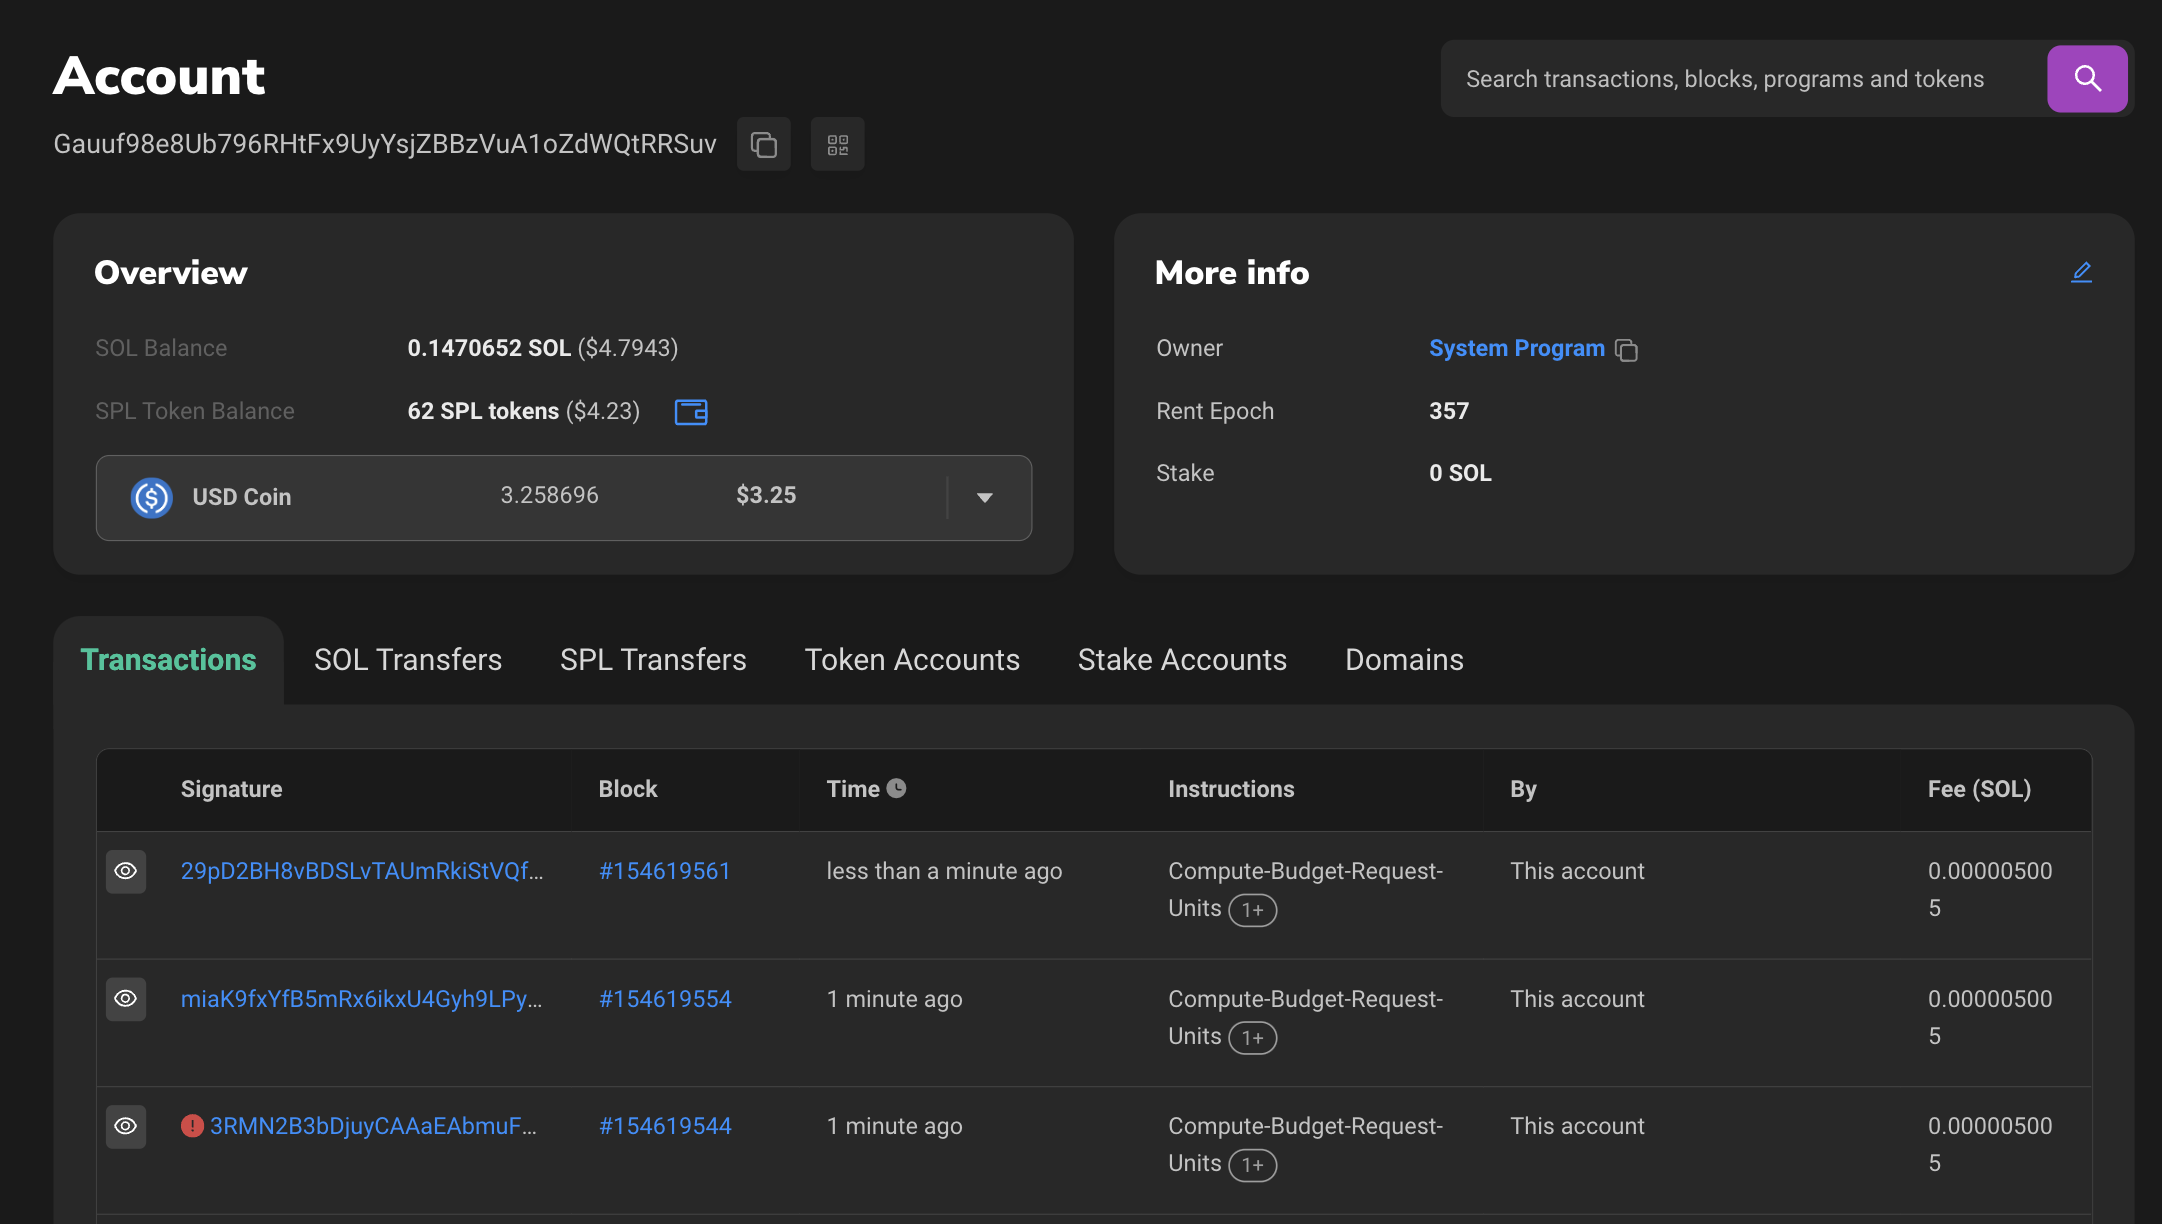Preview transaction 3RMN2B3b with eye icon

[126, 1126]
